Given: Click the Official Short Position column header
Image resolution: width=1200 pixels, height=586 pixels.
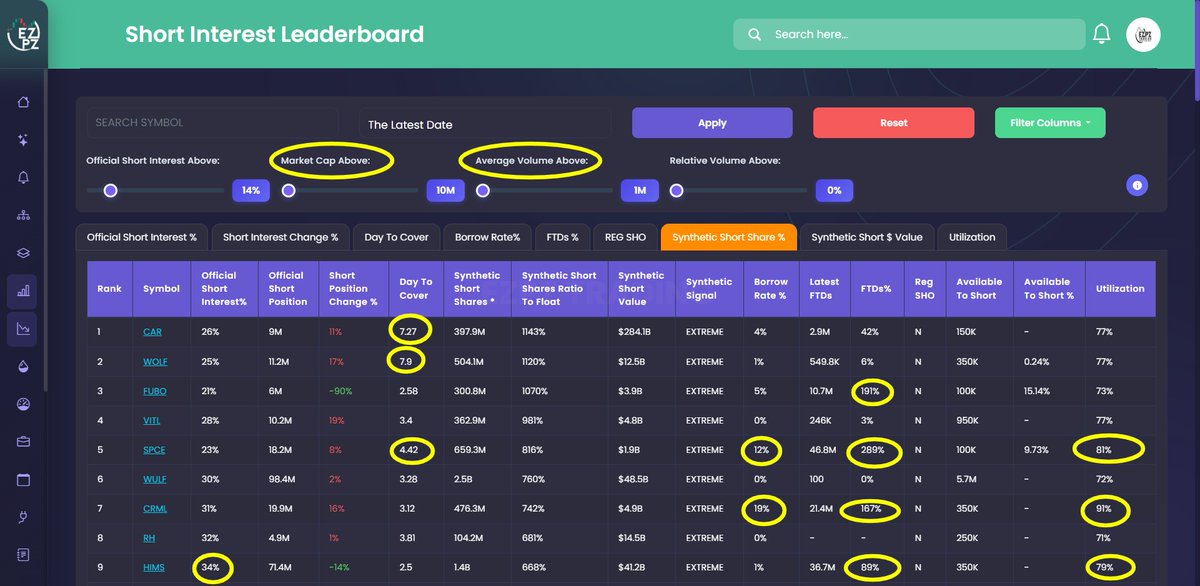Looking at the screenshot, I should pyautogui.click(x=286, y=289).
